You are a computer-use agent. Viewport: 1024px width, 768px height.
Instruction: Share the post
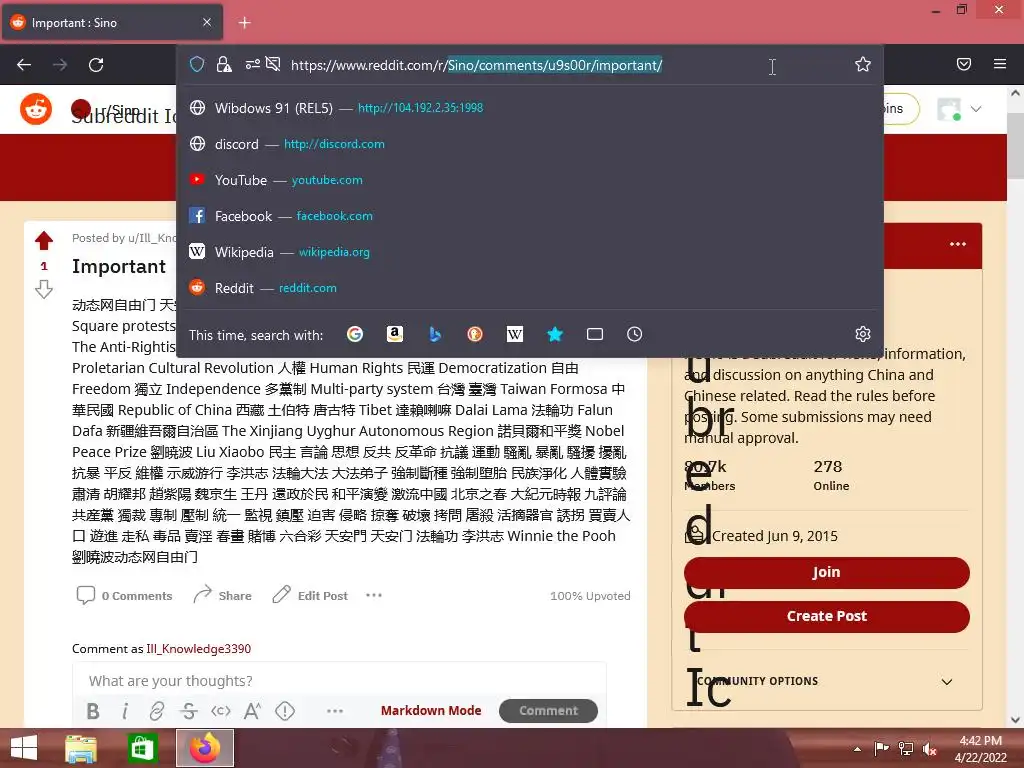(223, 595)
